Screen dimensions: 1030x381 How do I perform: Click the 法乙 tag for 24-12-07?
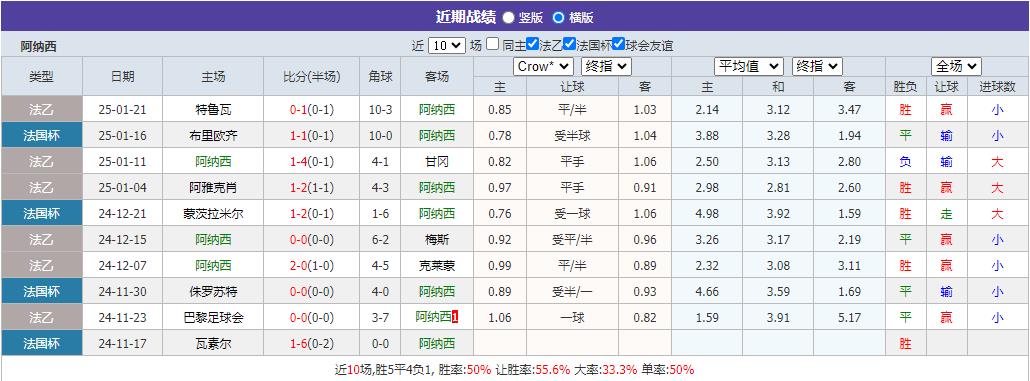click(41, 265)
